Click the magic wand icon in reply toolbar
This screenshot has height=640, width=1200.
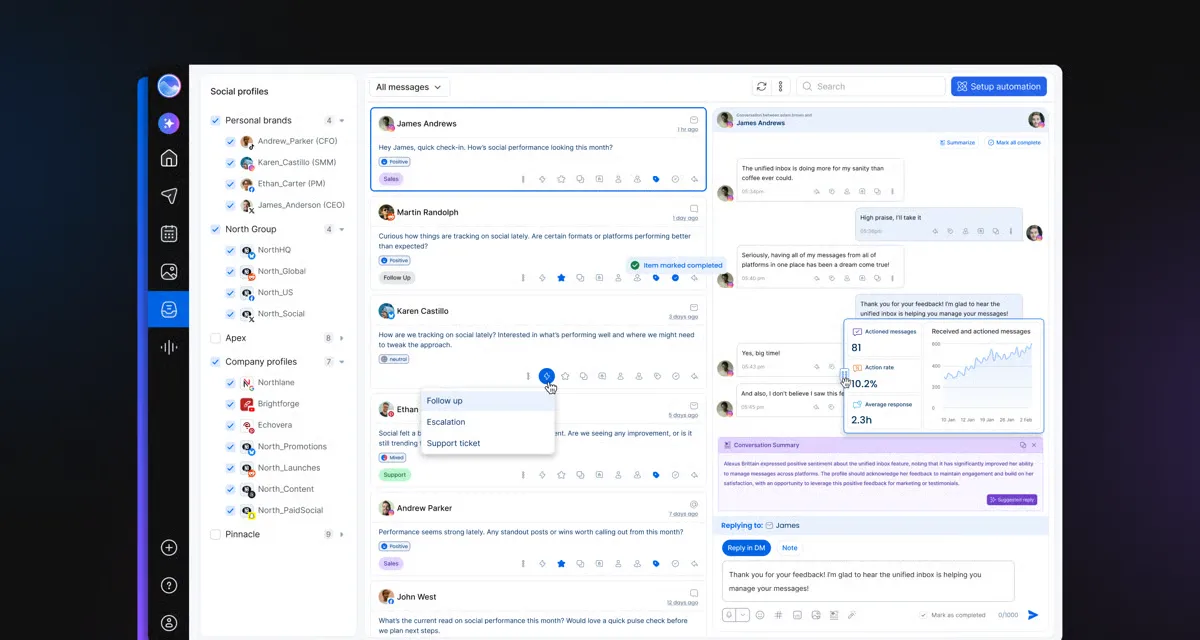(x=852, y=615)
